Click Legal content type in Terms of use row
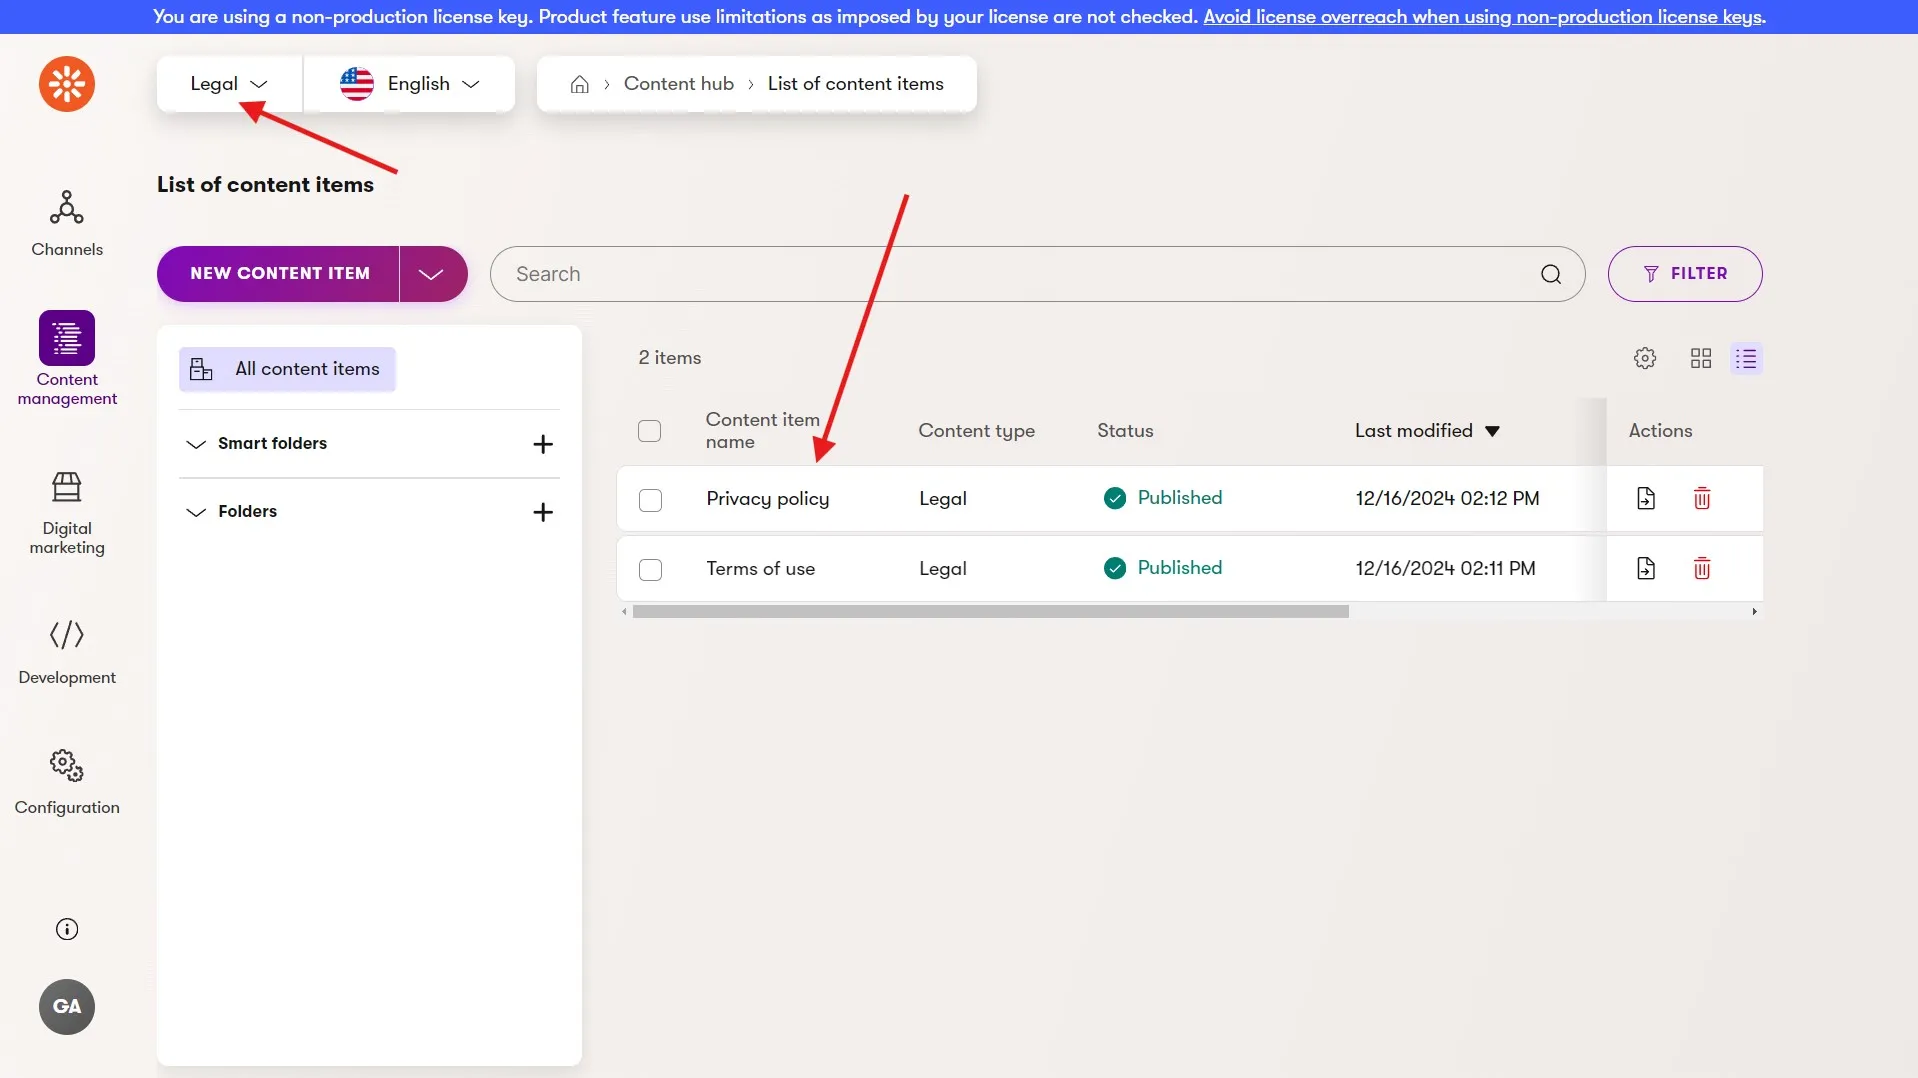Screen dimensions: 1918x1078 tap(943, 568)
